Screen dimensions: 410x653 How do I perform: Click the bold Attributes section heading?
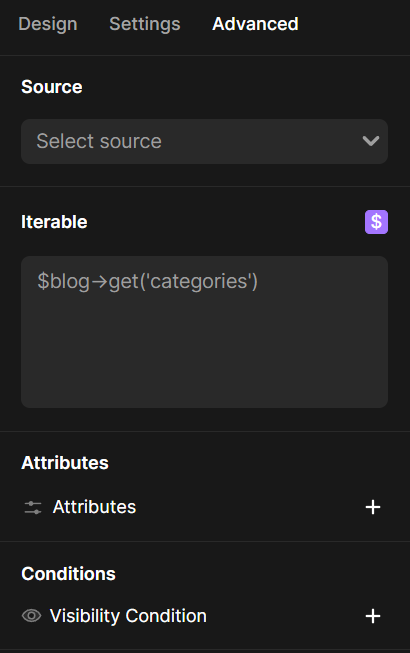[65, 463]
